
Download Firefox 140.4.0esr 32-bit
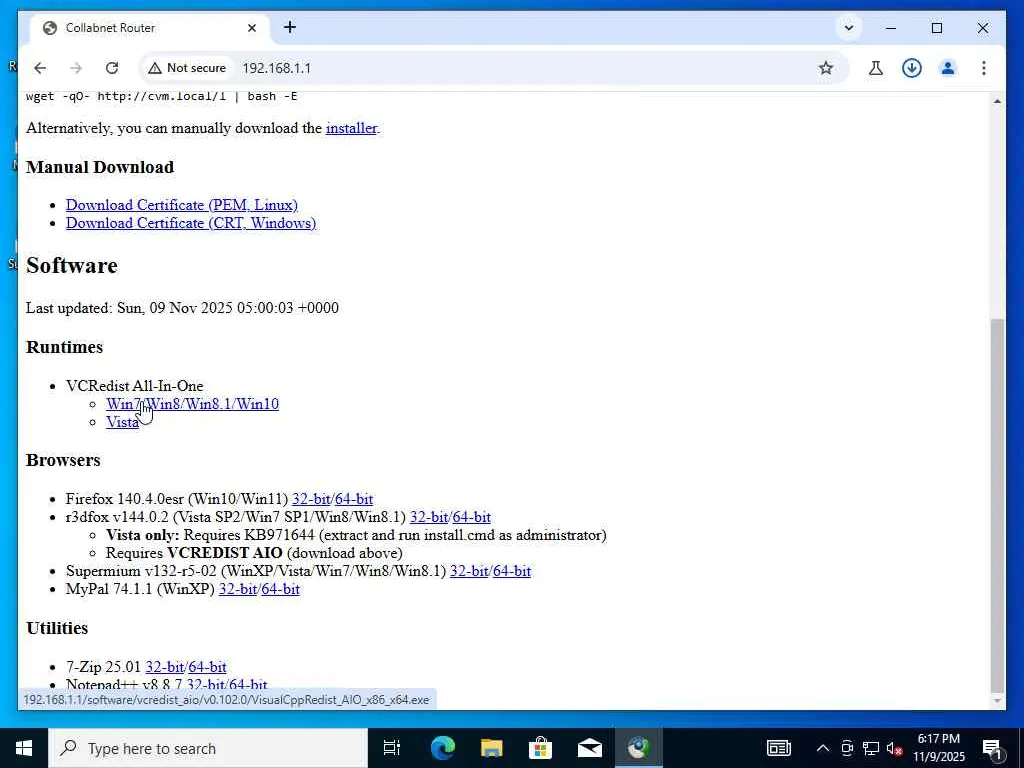coord(311,499)
